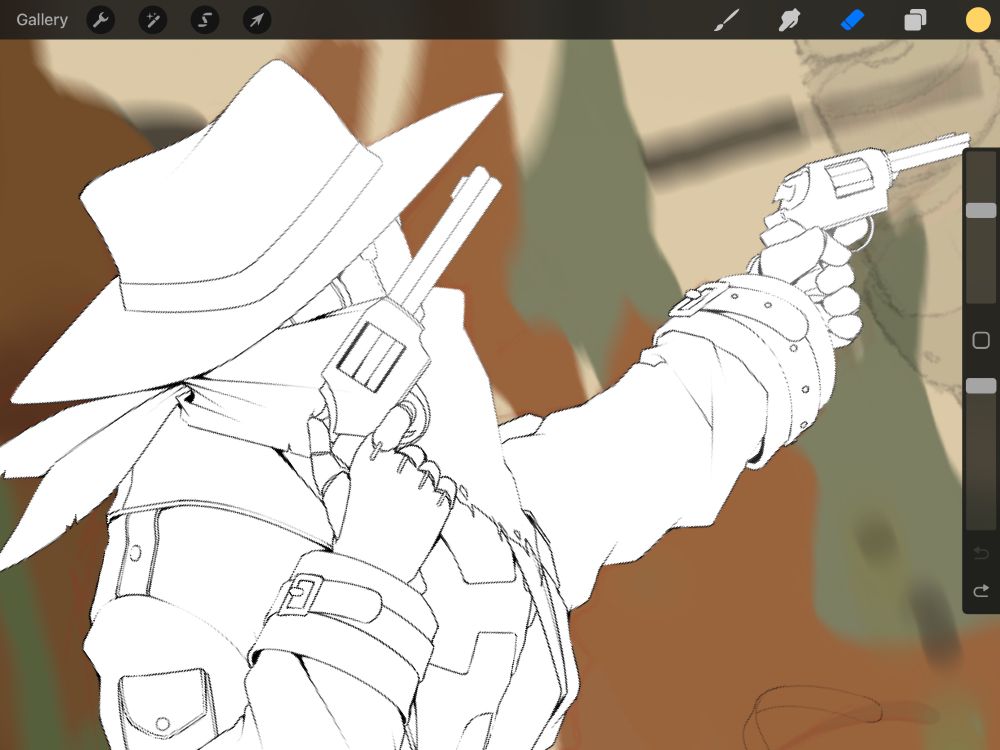Open the Adjustments menu

[152, 20]
